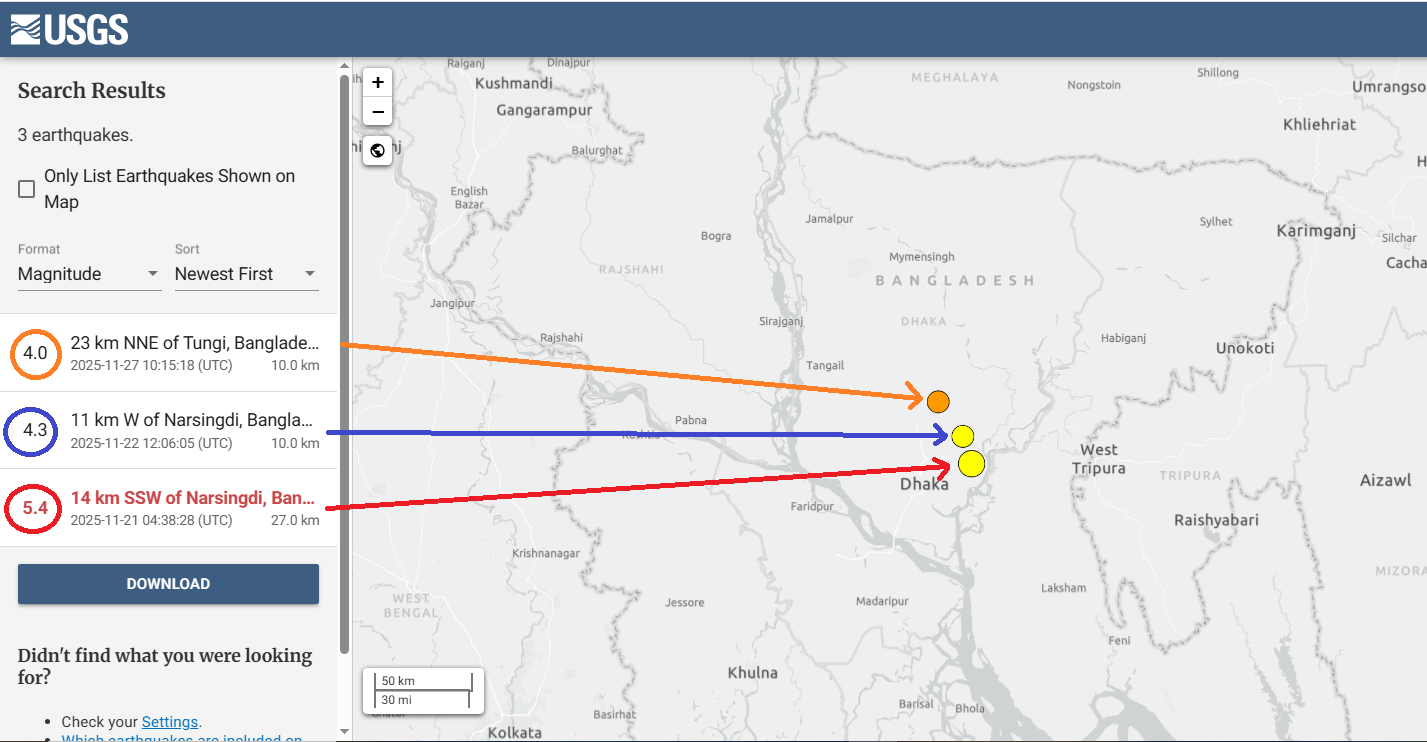This screenshot has height=742, width=1427.
Task: Click the globe zoom-to-world icon
Action: coord(377,151)
